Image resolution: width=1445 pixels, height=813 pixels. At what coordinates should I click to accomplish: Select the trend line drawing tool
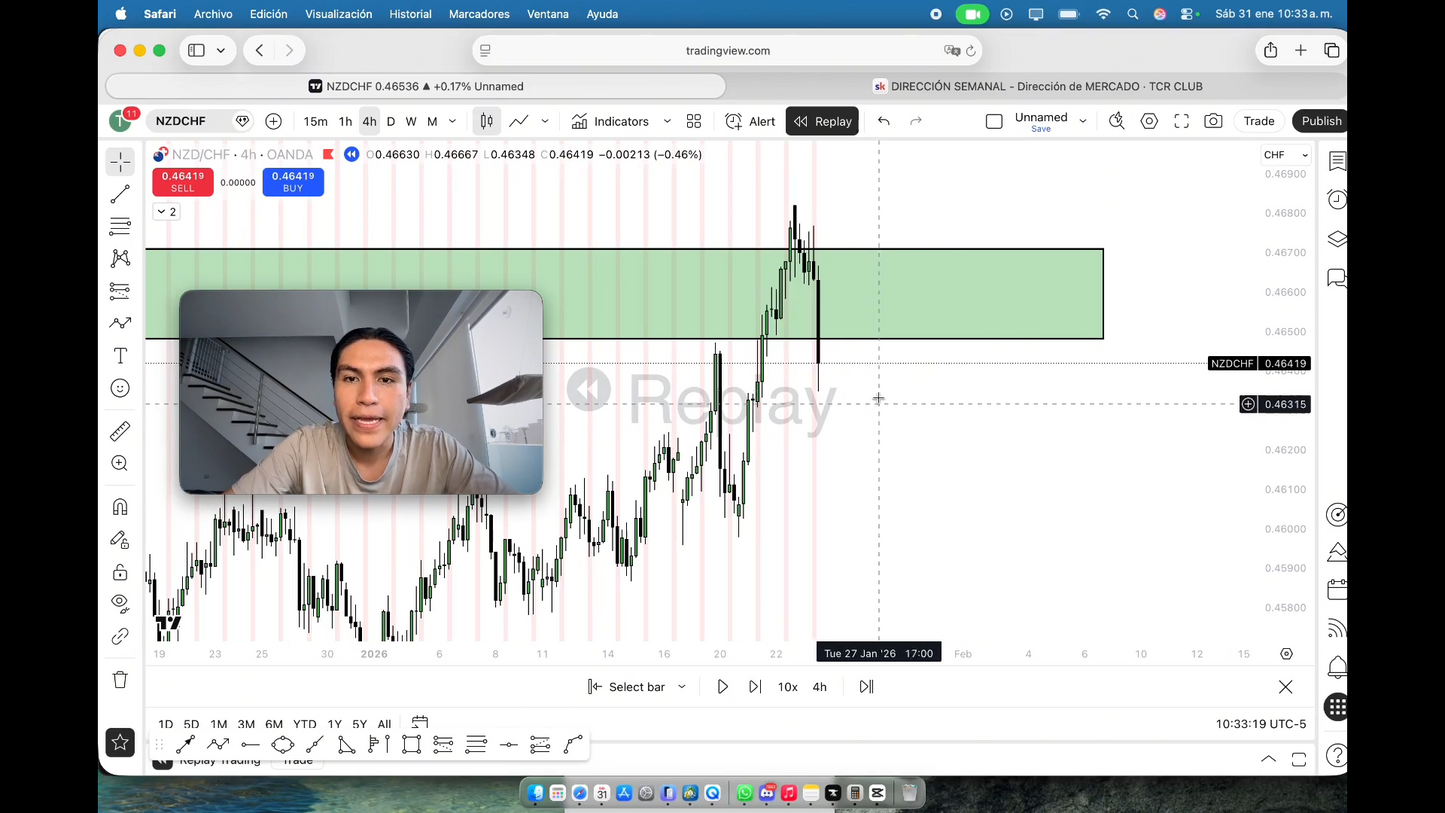click(120, 193)
